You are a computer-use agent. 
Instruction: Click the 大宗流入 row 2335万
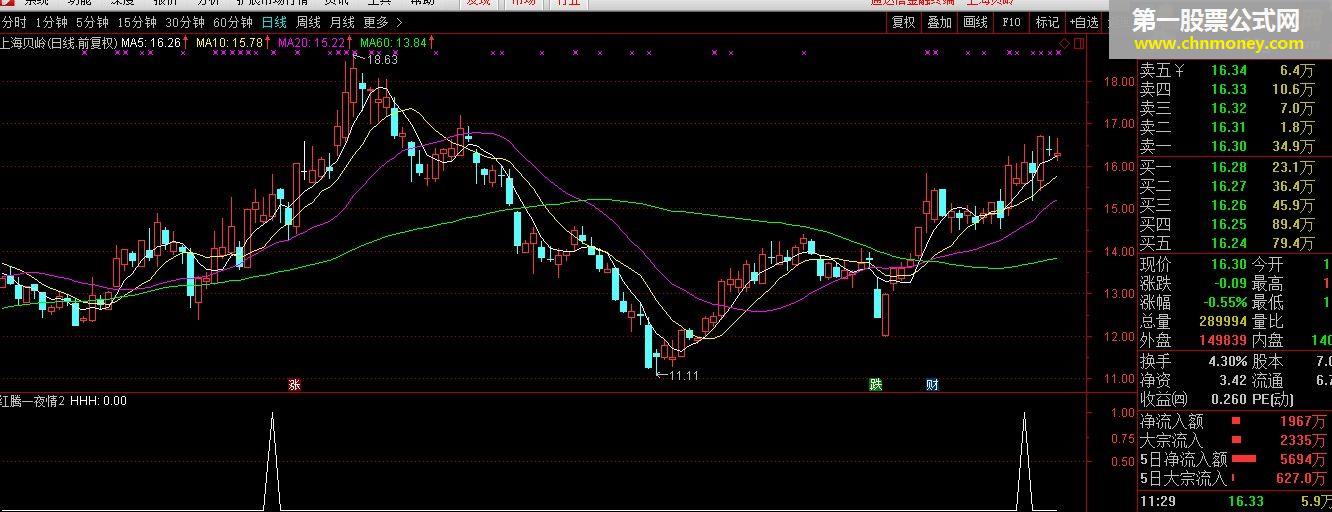click(x=1234, y=441)
